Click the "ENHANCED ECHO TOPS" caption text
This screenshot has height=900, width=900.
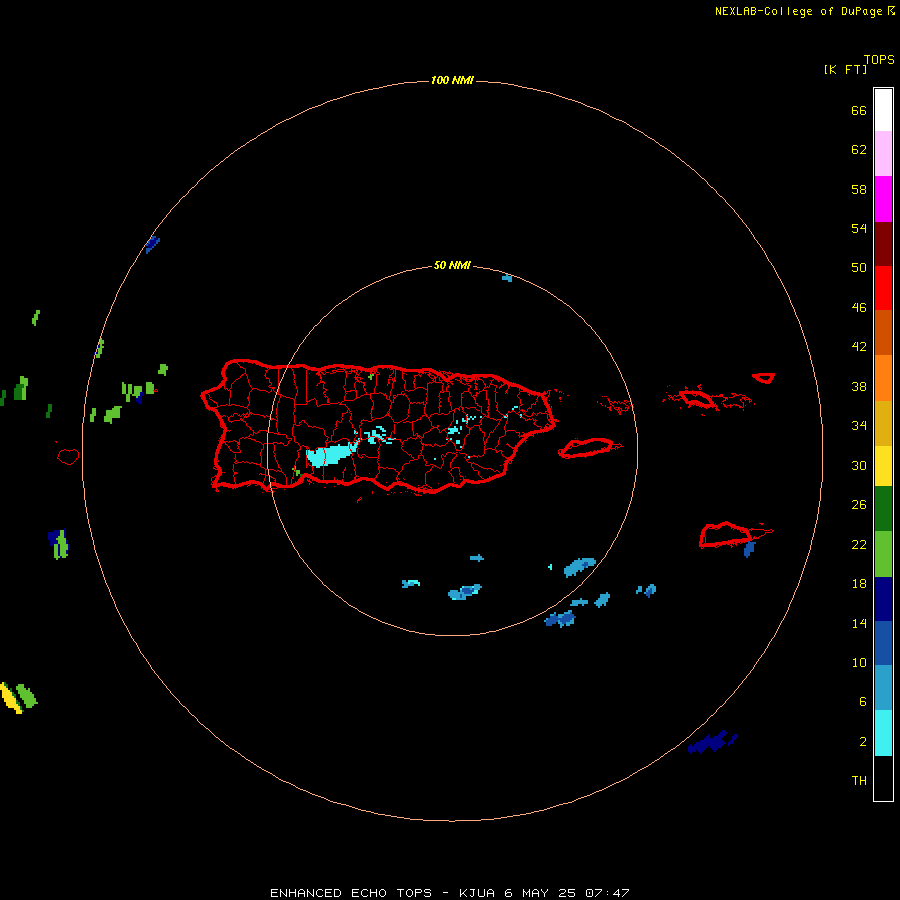[351, 893]
